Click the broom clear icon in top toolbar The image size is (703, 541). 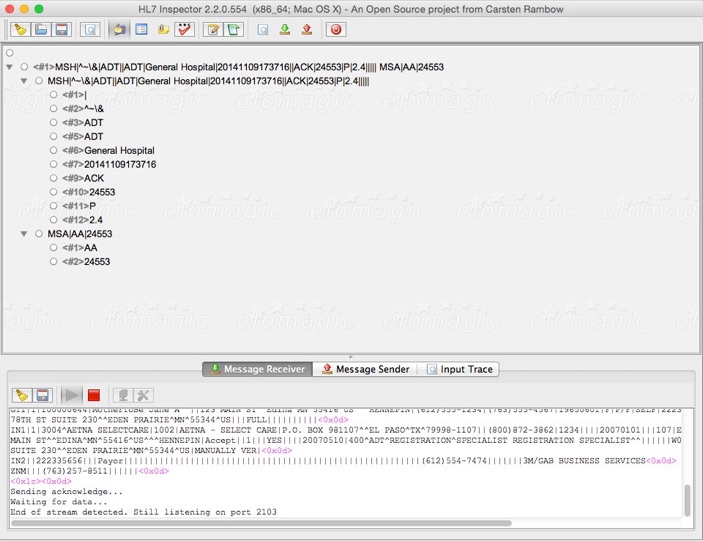click(20, 30)
